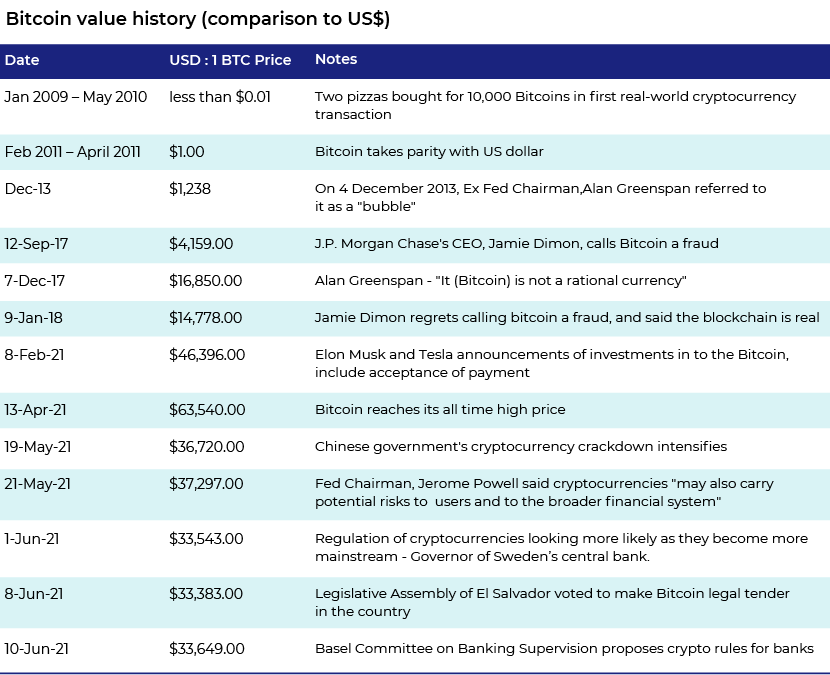Select the note about two pizzas bought
This screenshot has height=675, width=830.
[555, 105]
